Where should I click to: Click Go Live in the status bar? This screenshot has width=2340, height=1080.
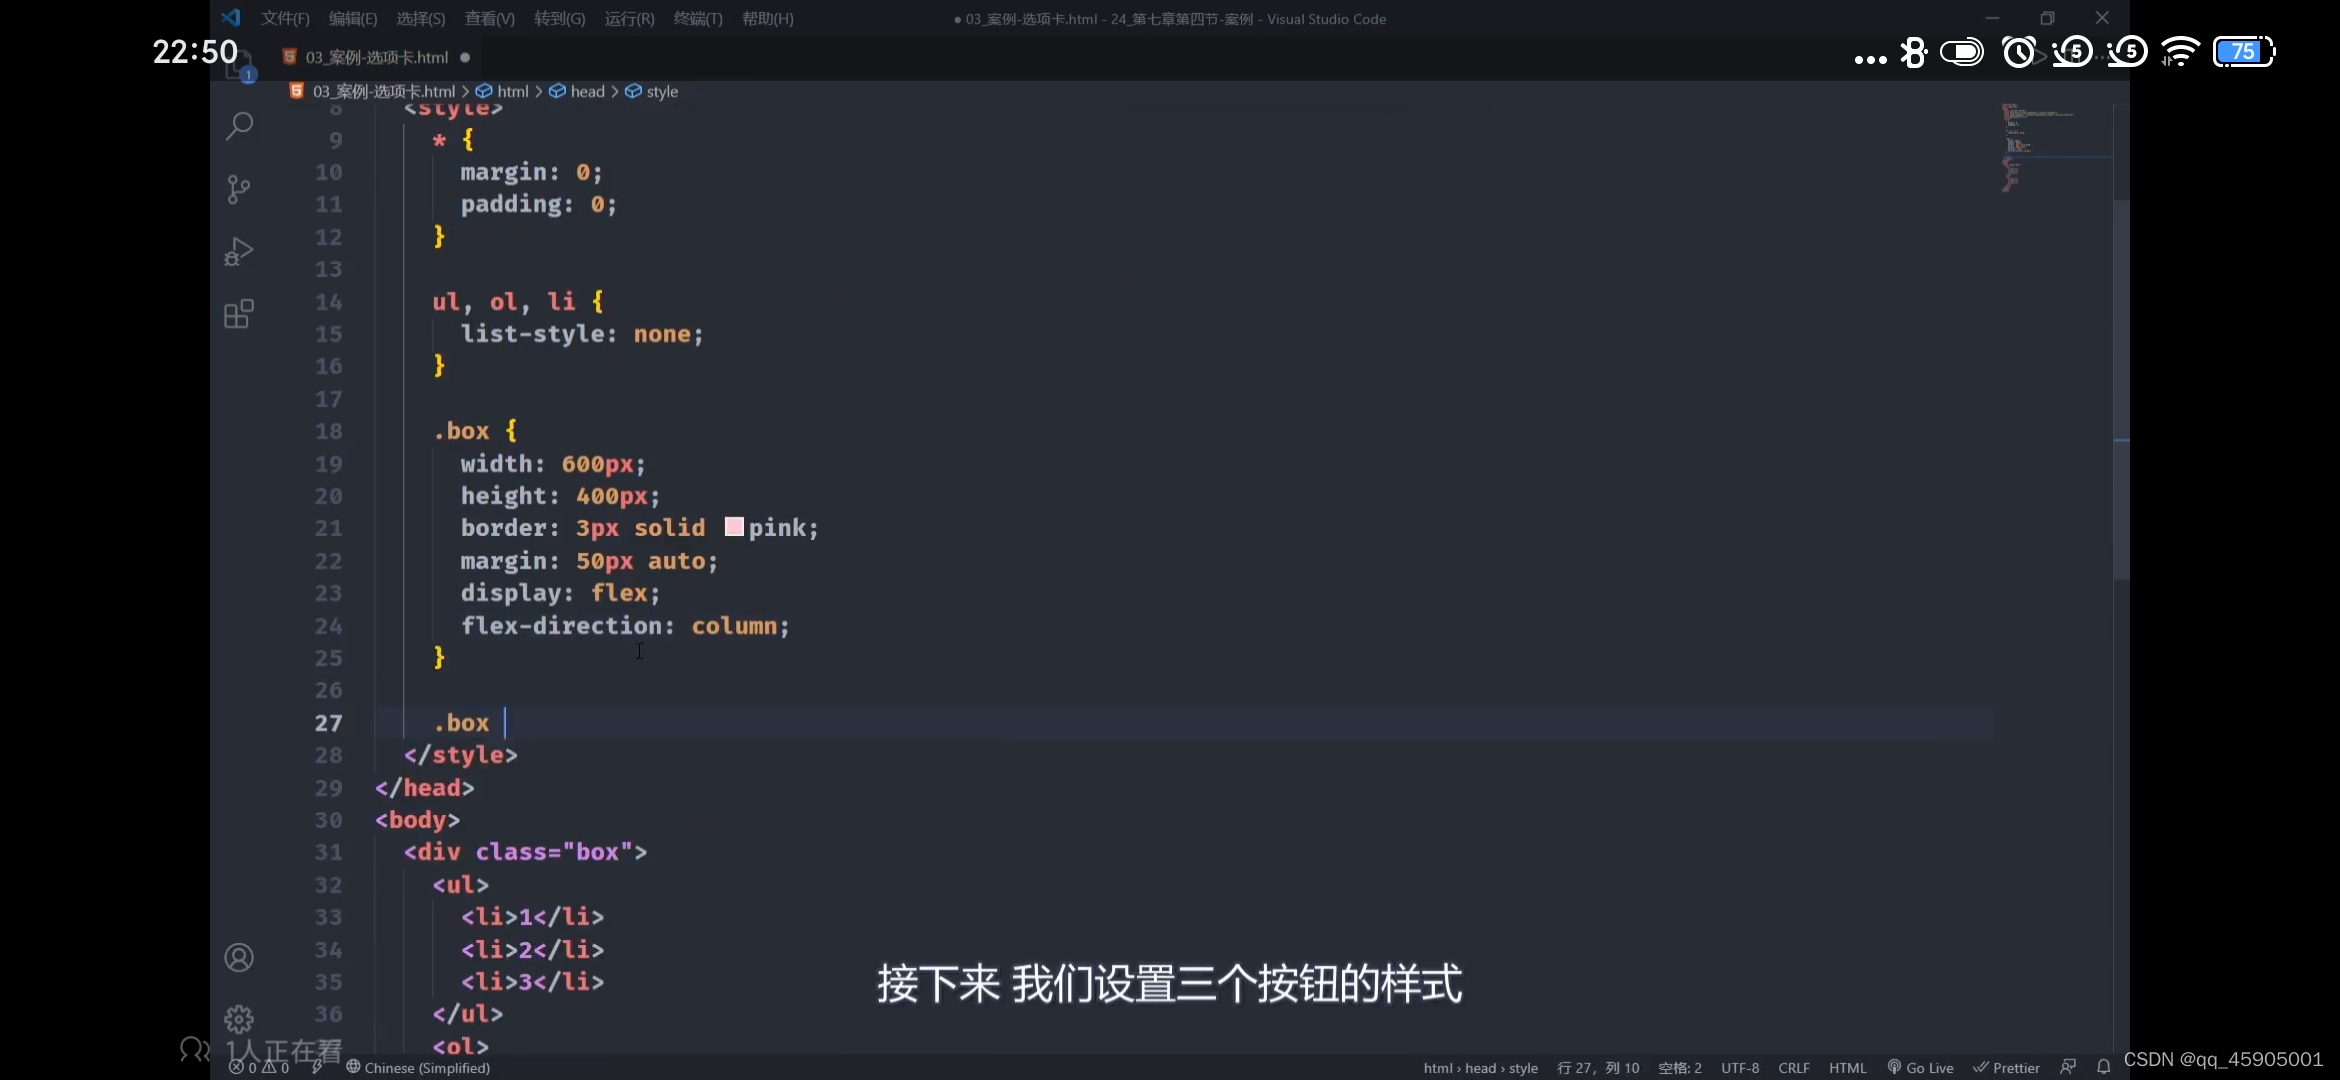click(1921, 1067)
